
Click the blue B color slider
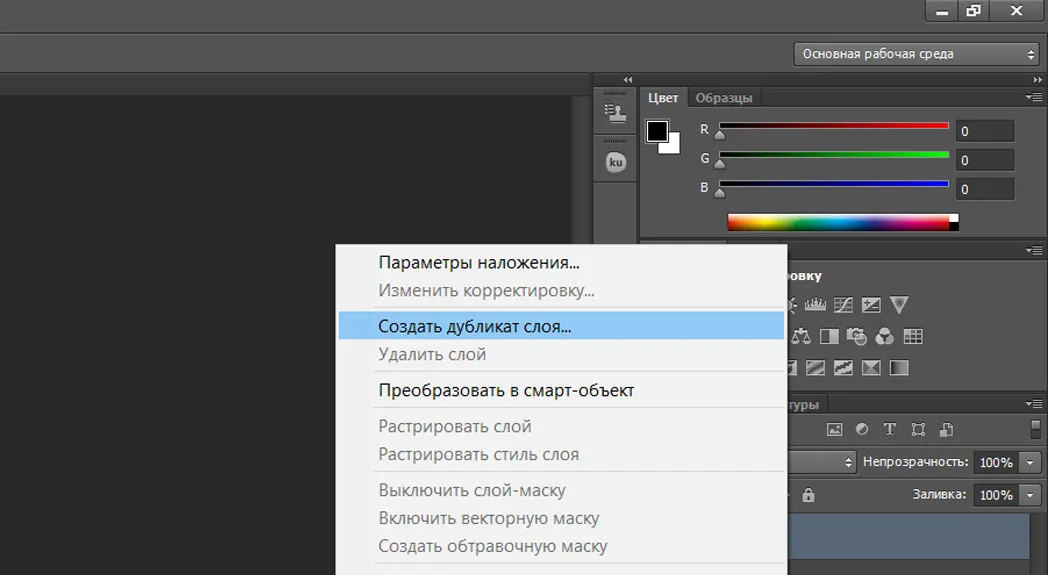pyautogui.click(x=833, y=184)
